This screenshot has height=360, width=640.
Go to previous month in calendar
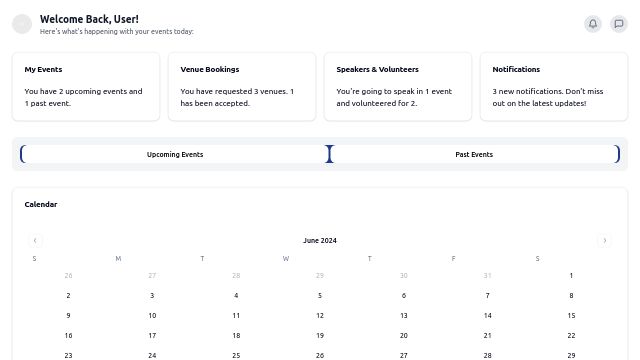[35, 240]
